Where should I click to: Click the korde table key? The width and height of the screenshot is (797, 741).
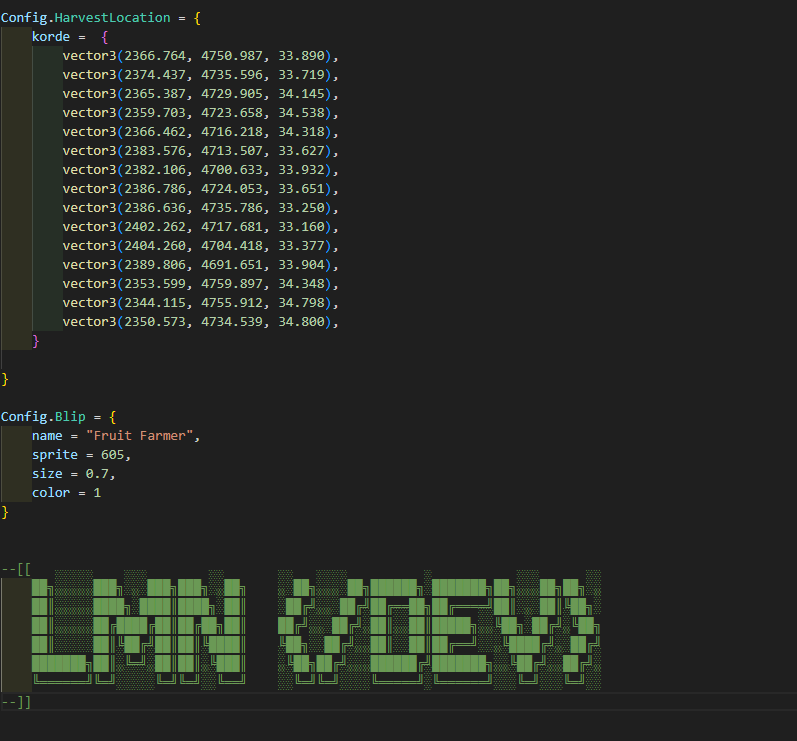coord(51,37)
